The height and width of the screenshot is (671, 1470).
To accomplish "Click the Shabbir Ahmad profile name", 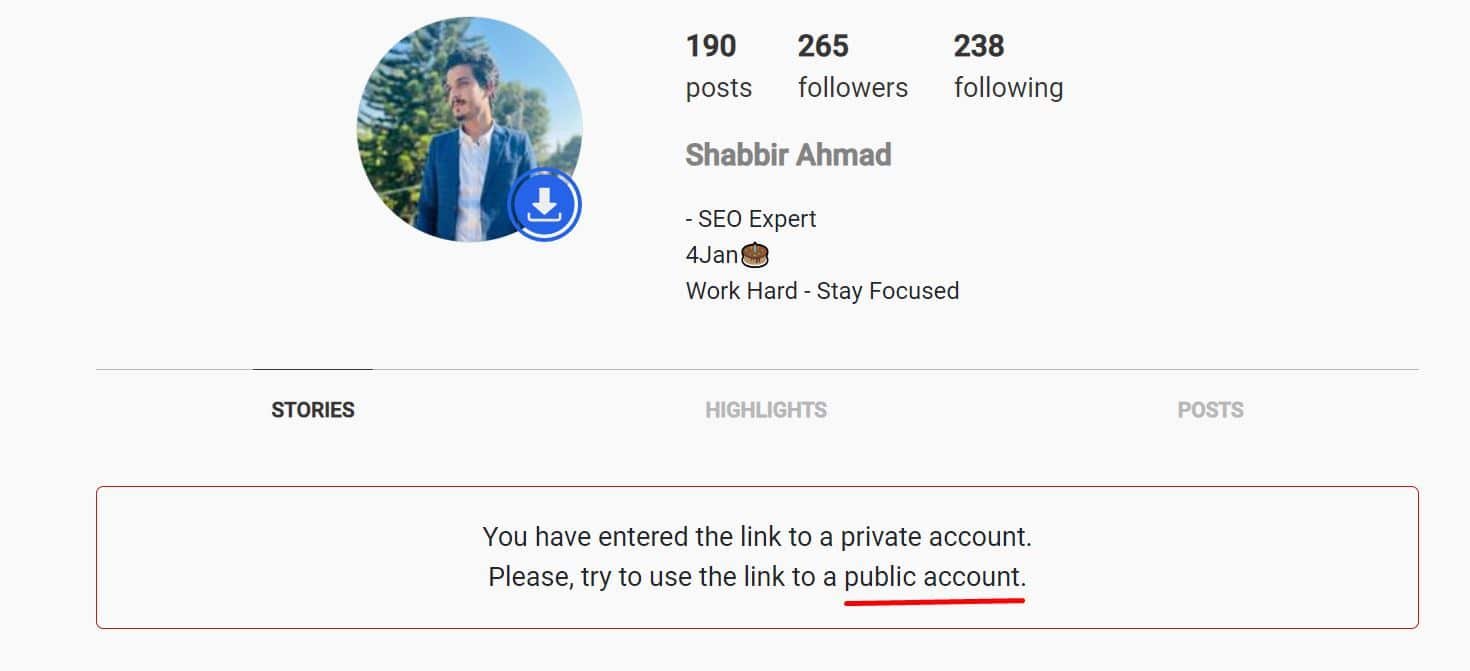I will [788, 155].
